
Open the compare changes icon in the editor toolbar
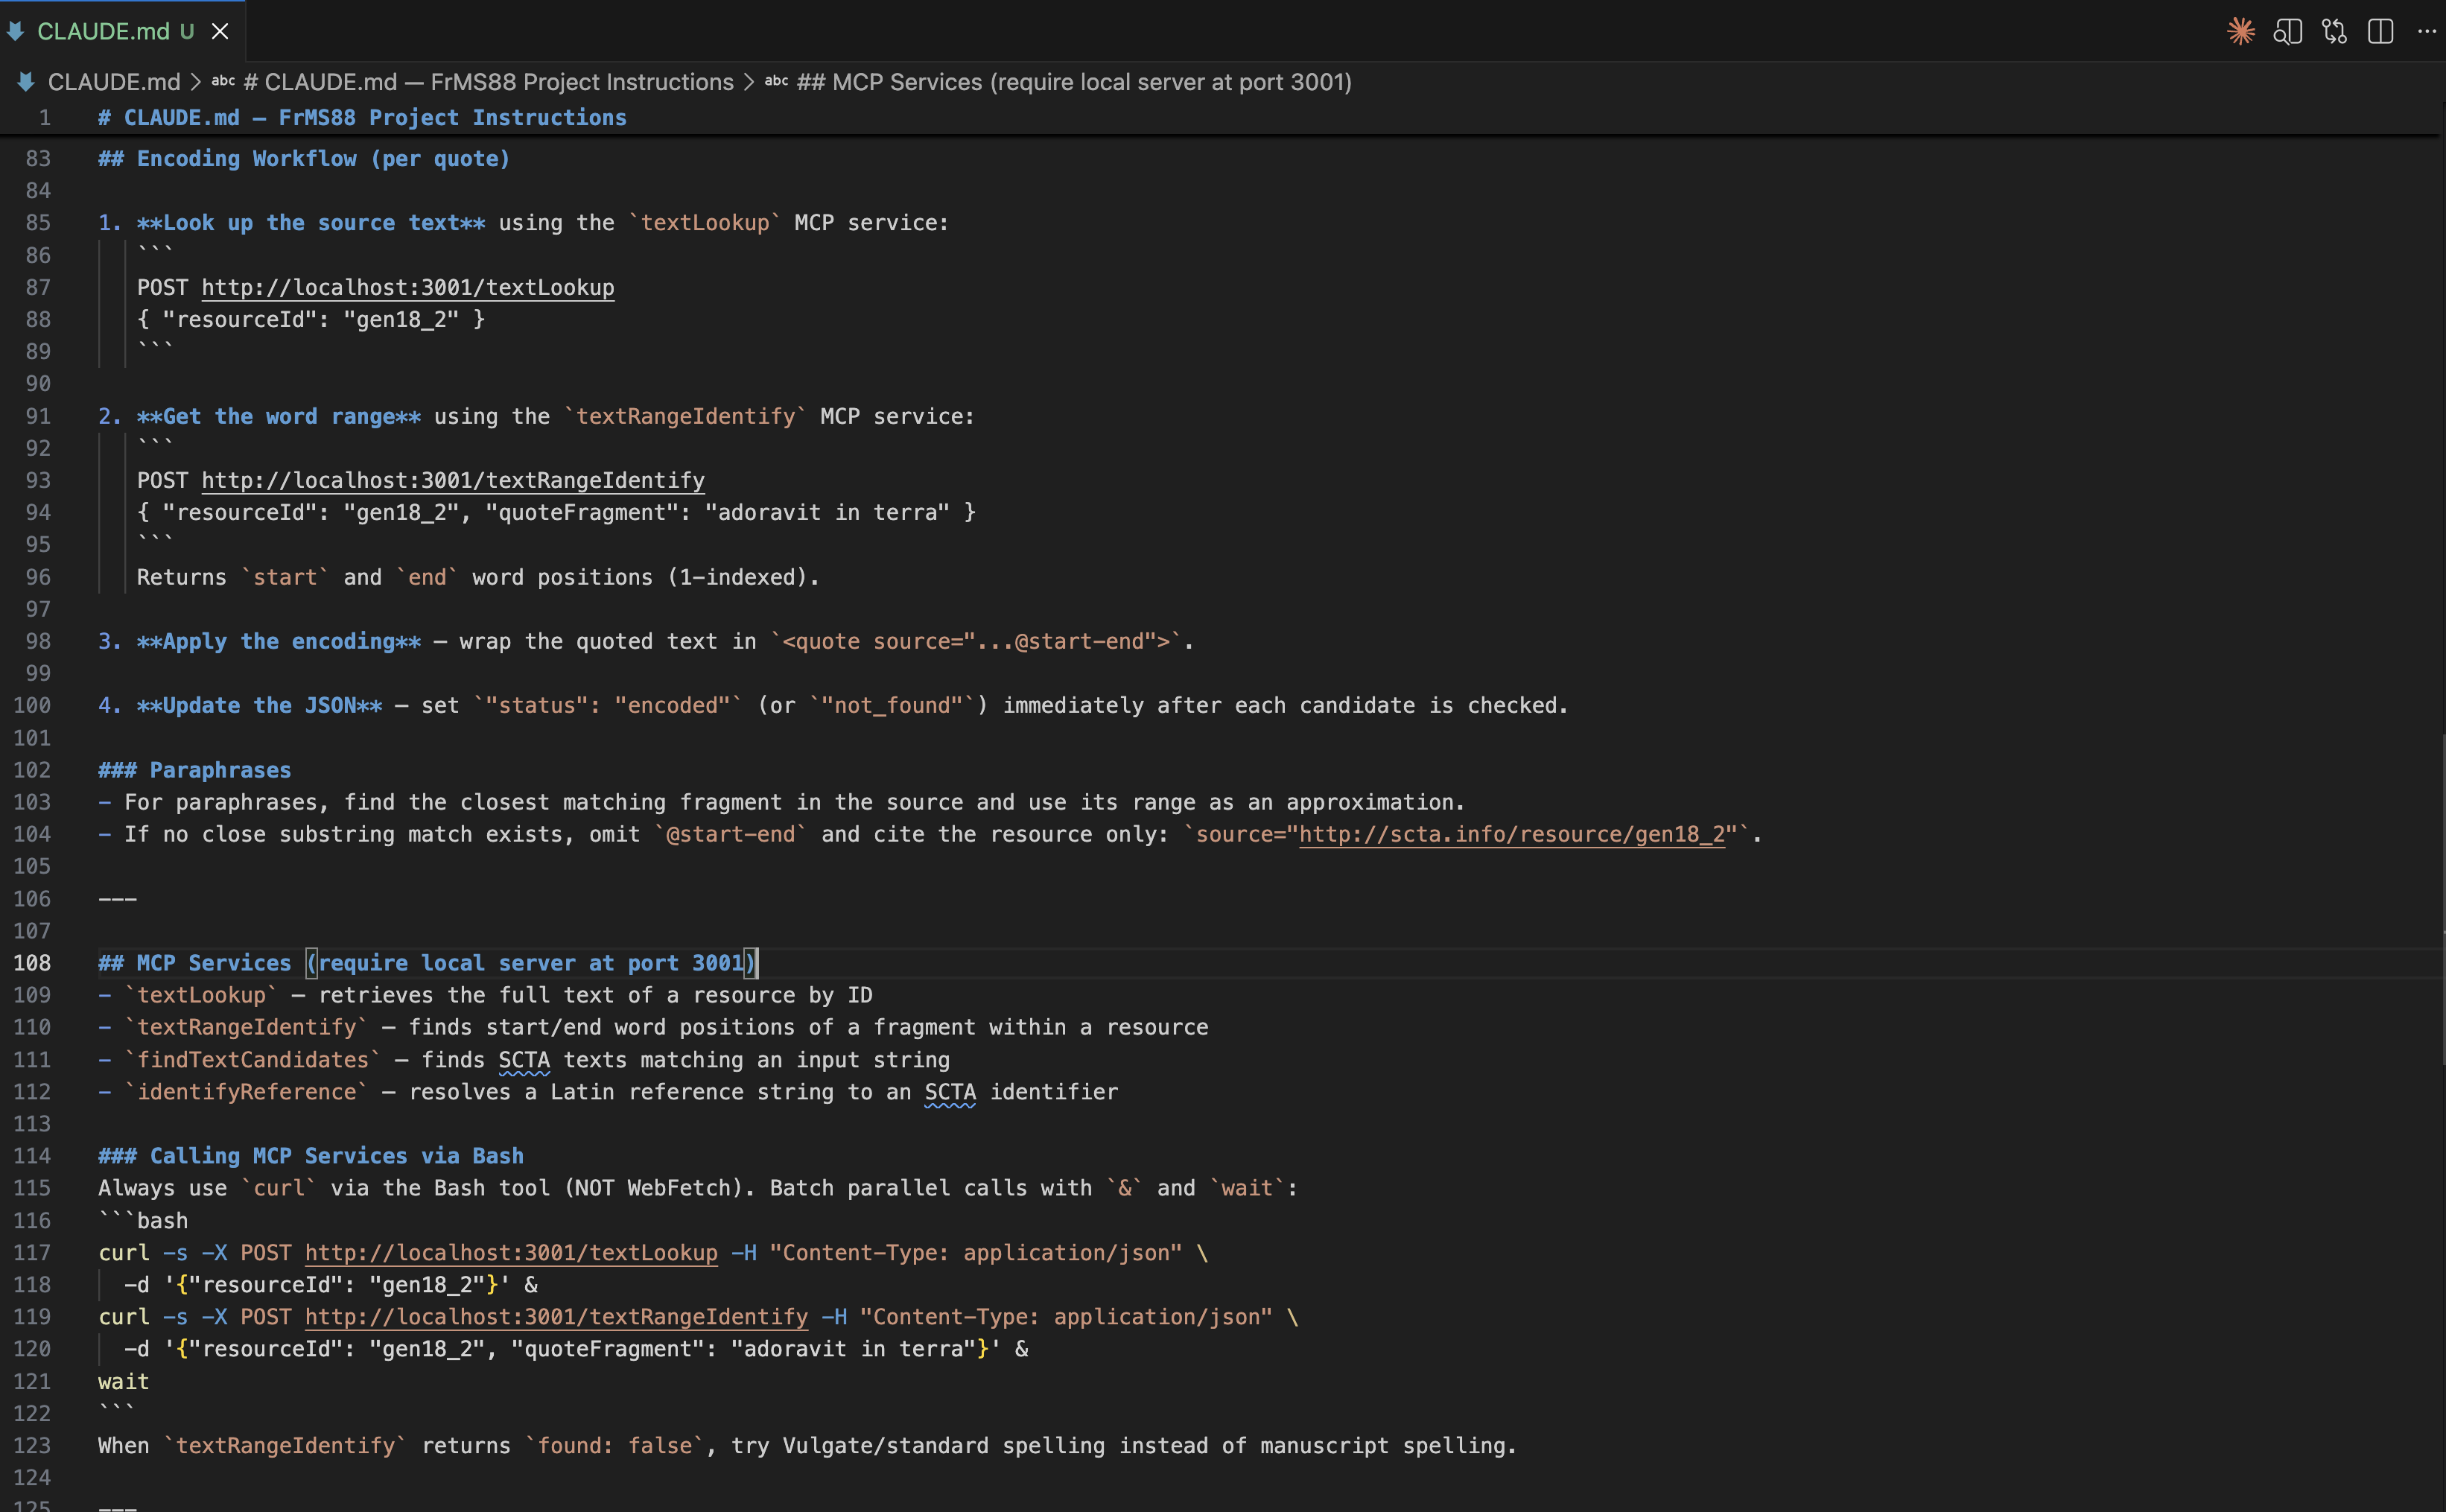2334,32
